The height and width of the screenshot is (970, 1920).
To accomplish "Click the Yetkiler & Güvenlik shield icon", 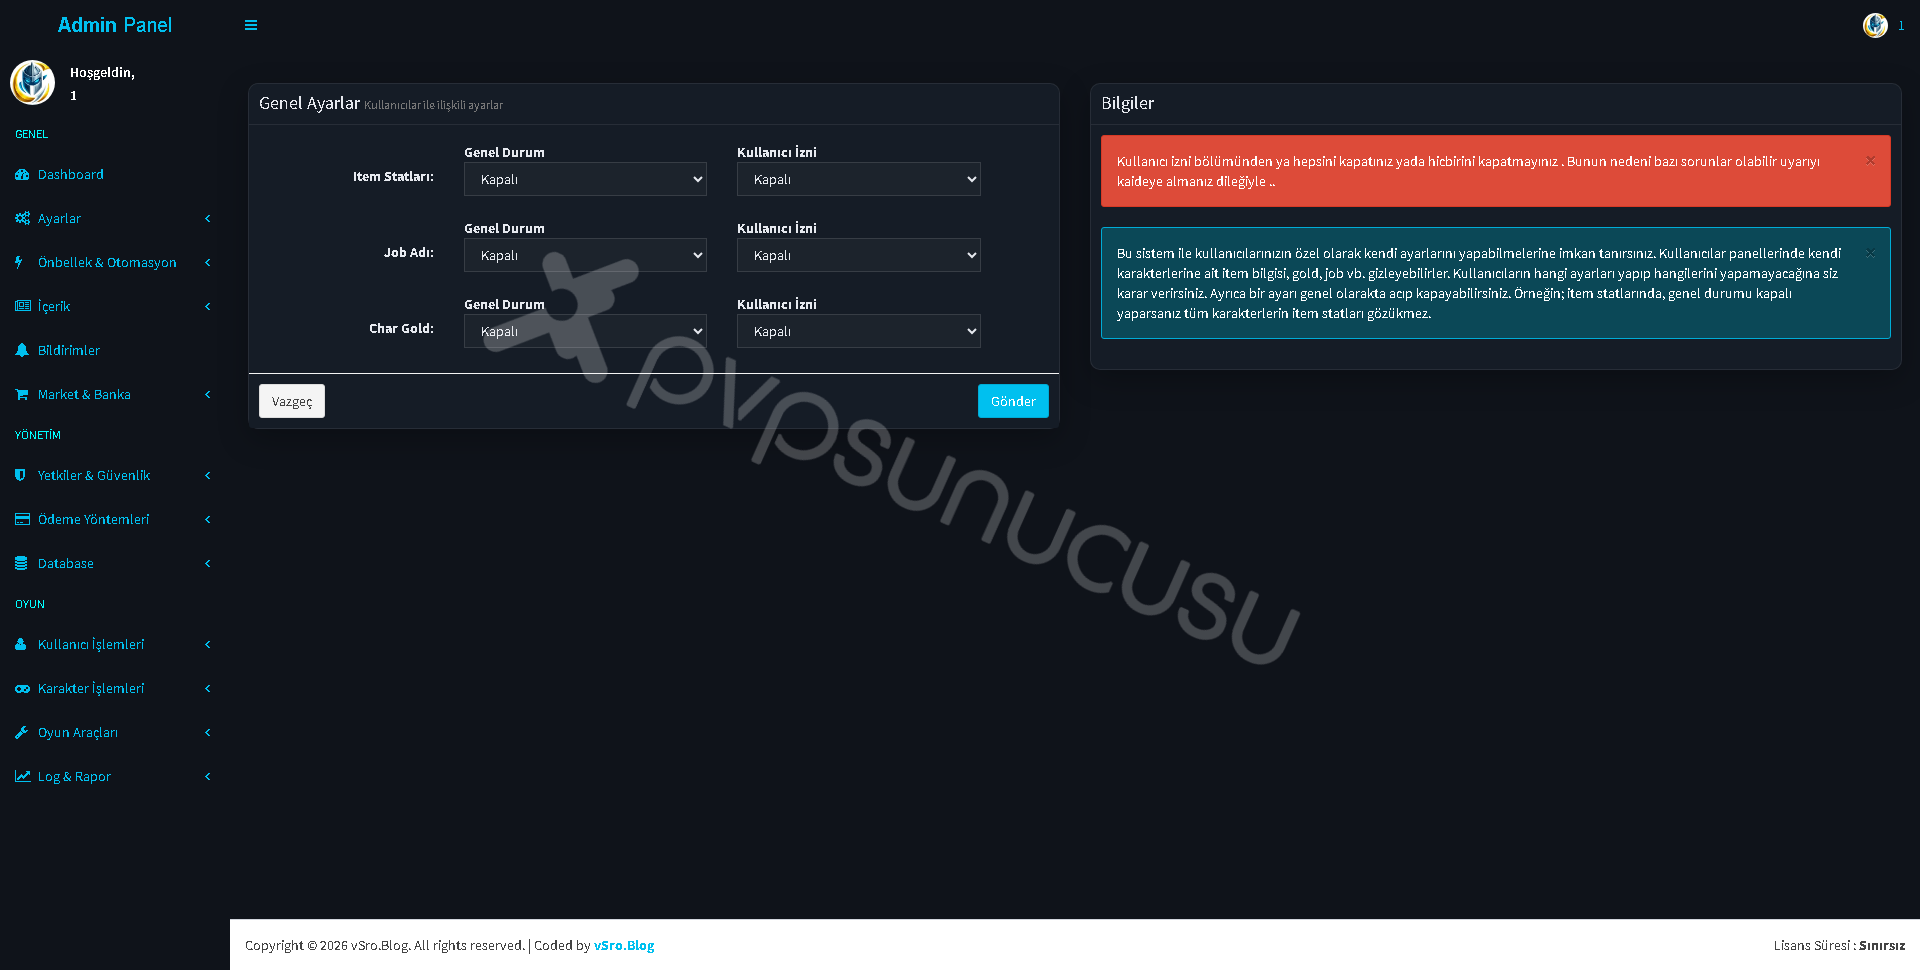I will pos(21,476).
